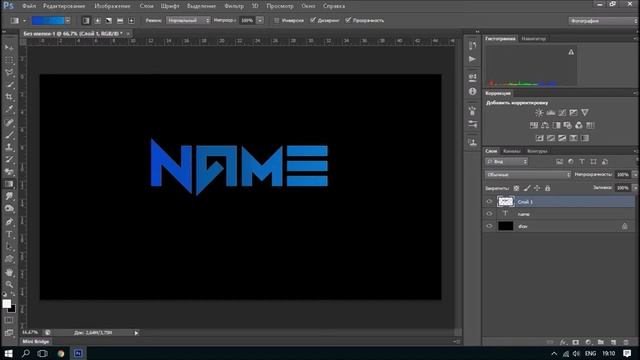Choose the reflected gradient style
Screen dimensions: 640x360
click(120, 20)
